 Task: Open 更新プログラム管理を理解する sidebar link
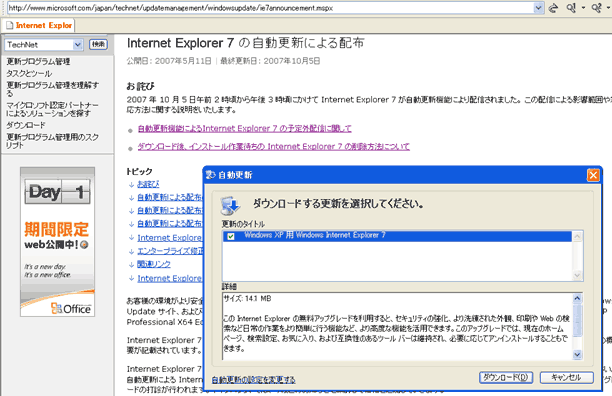52,89
